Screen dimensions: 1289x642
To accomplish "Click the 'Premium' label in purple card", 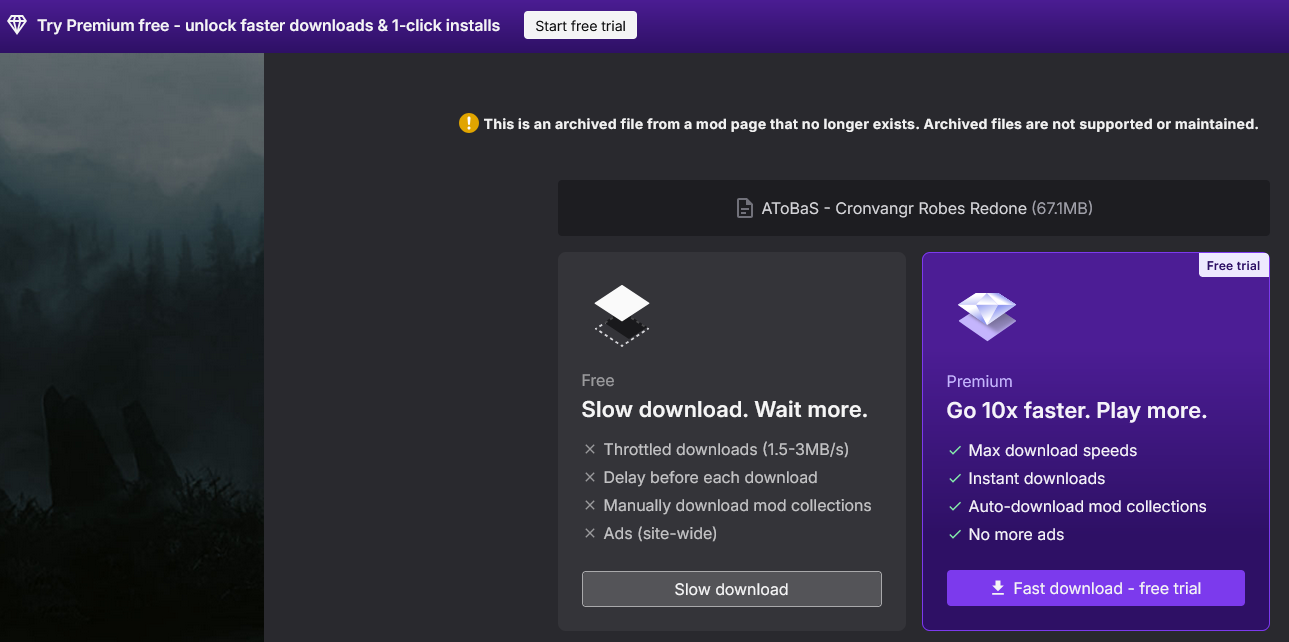I will tap(979, 382).
